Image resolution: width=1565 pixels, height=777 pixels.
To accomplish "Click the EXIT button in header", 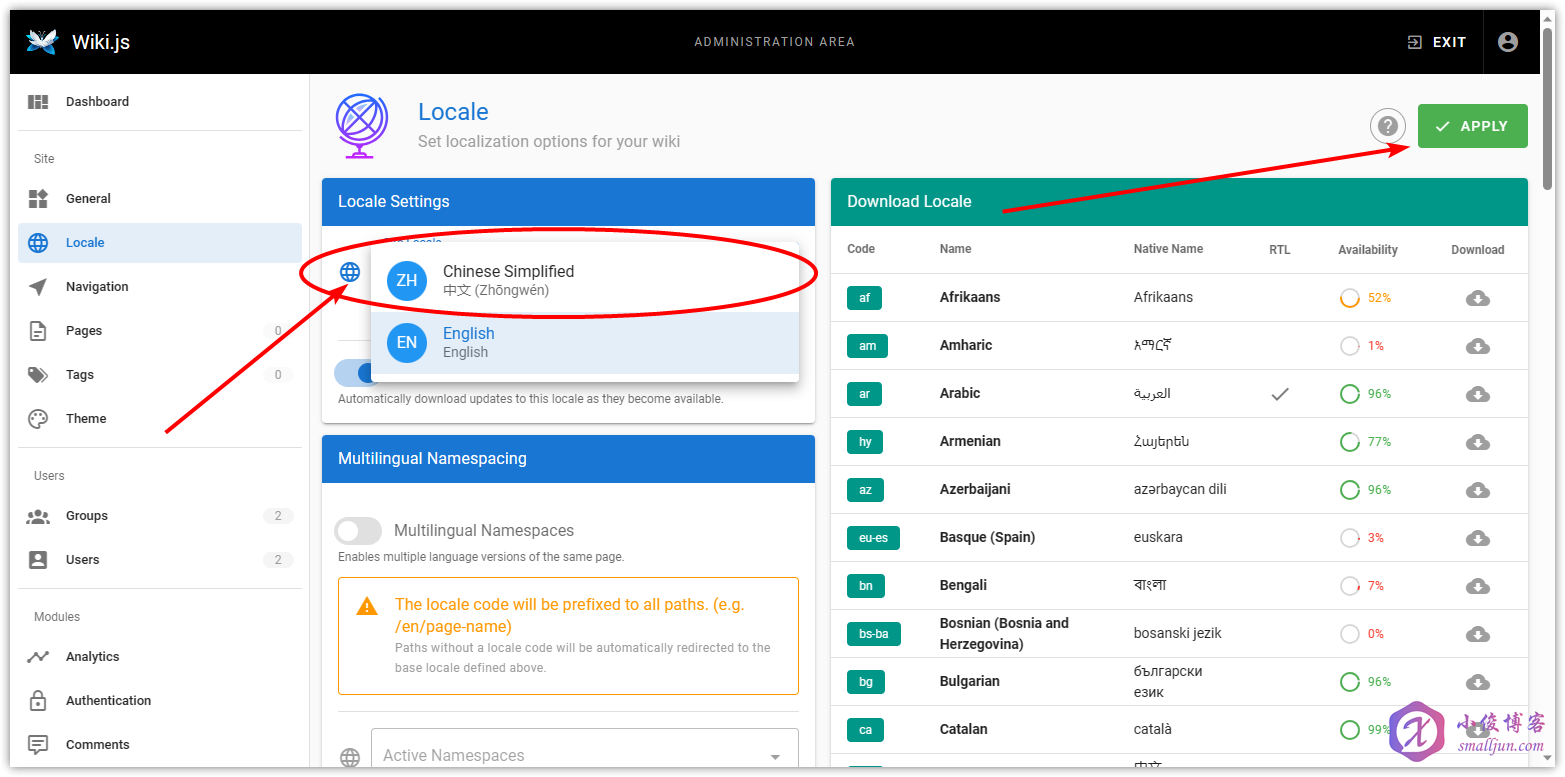I will (1437, 42).
